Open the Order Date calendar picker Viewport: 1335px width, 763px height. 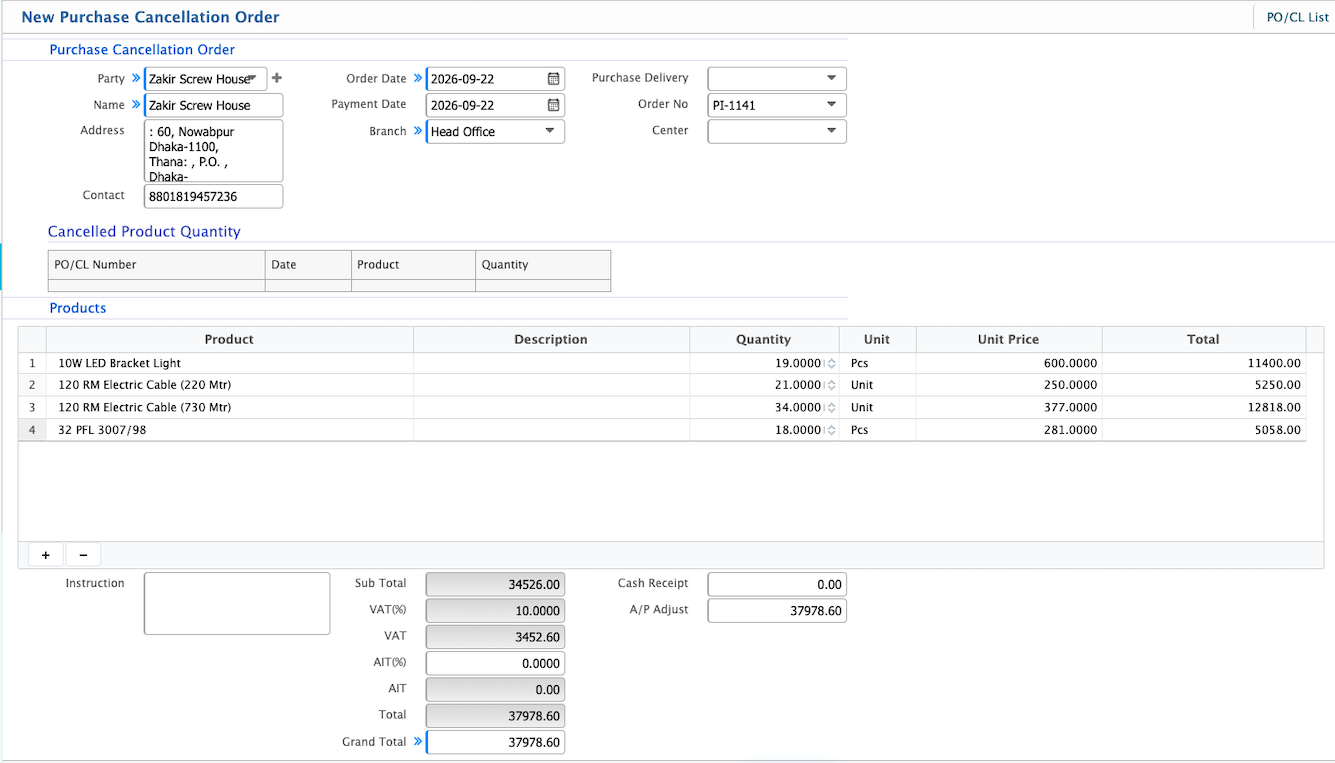point(553,79)
